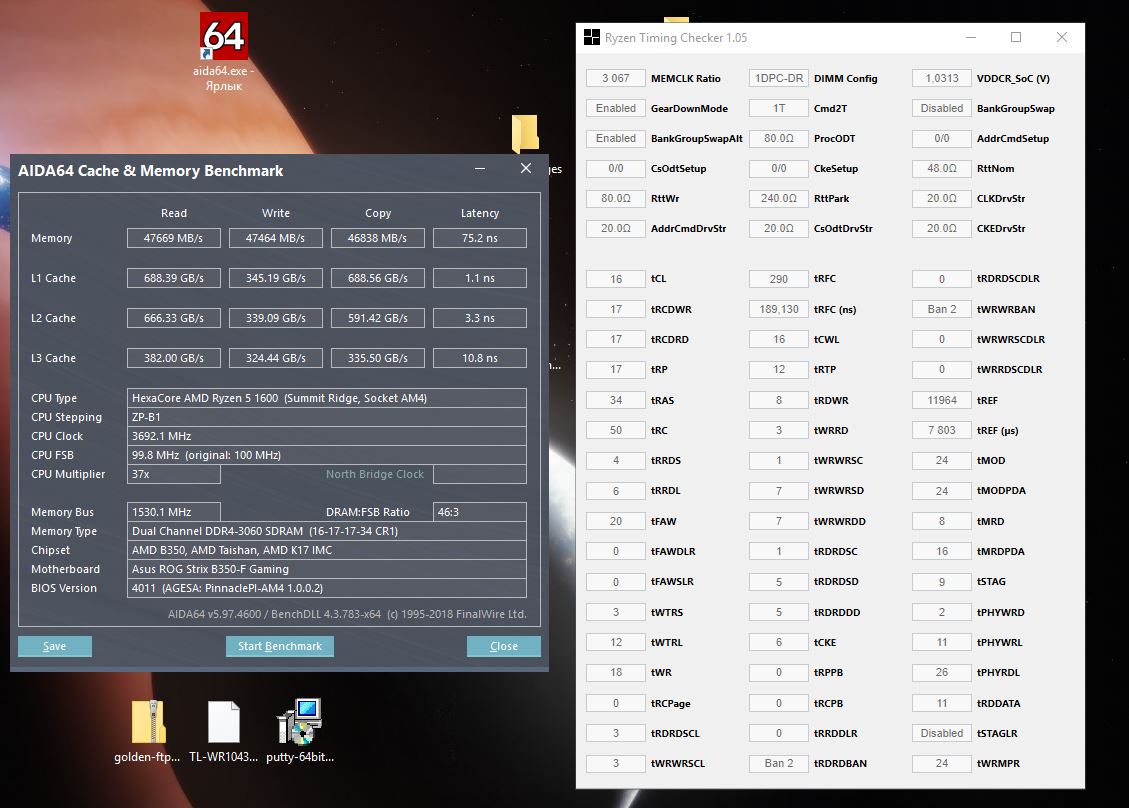Viewport: 1129px width, 808px height.
Task: Open the aida64.exe desktop shortcut
Action: pos(224,52)
